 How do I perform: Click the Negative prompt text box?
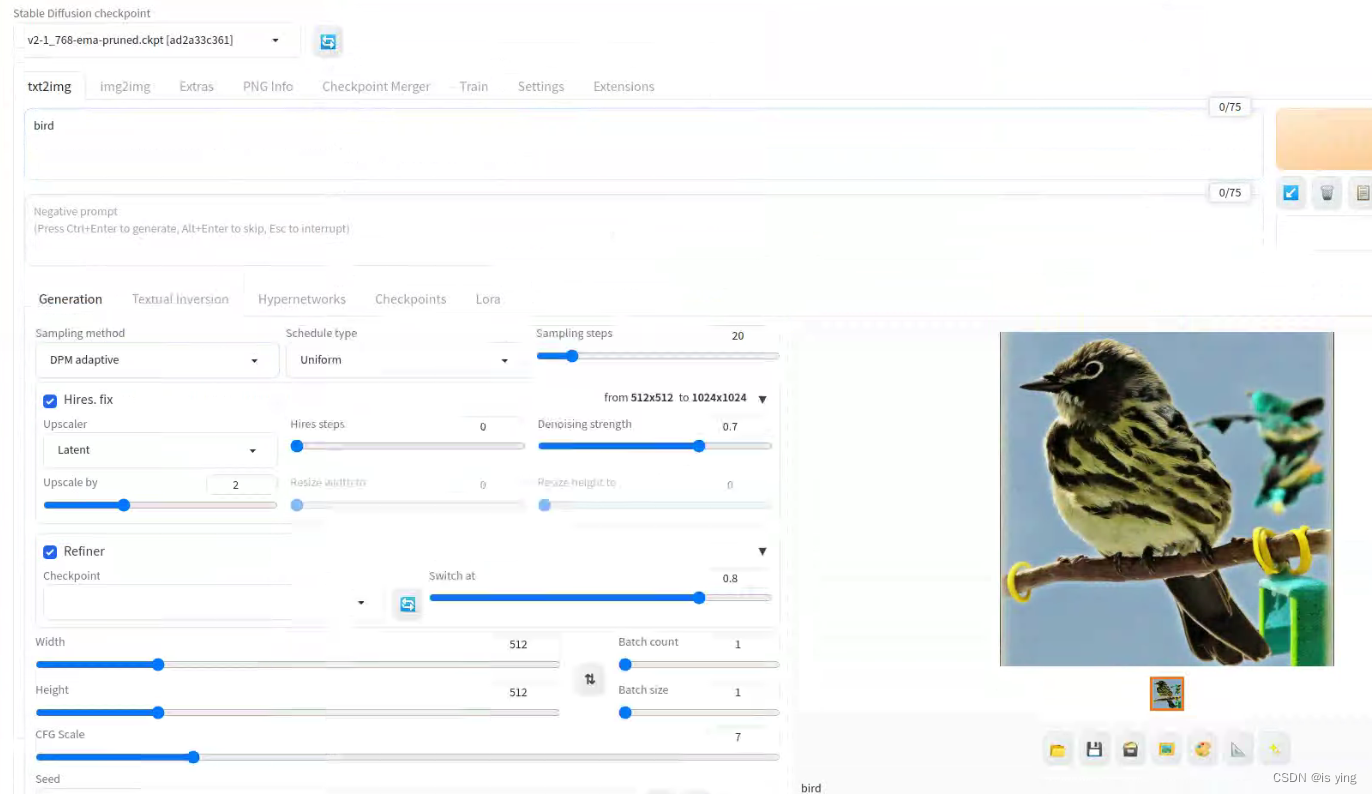643,230
